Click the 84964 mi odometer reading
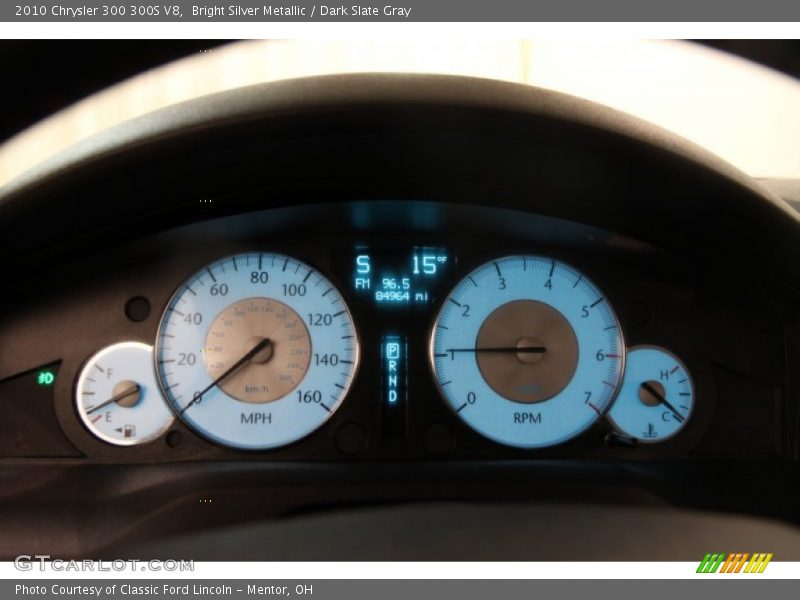This screenshot has width=800, height=600. (x=402, y=296)
